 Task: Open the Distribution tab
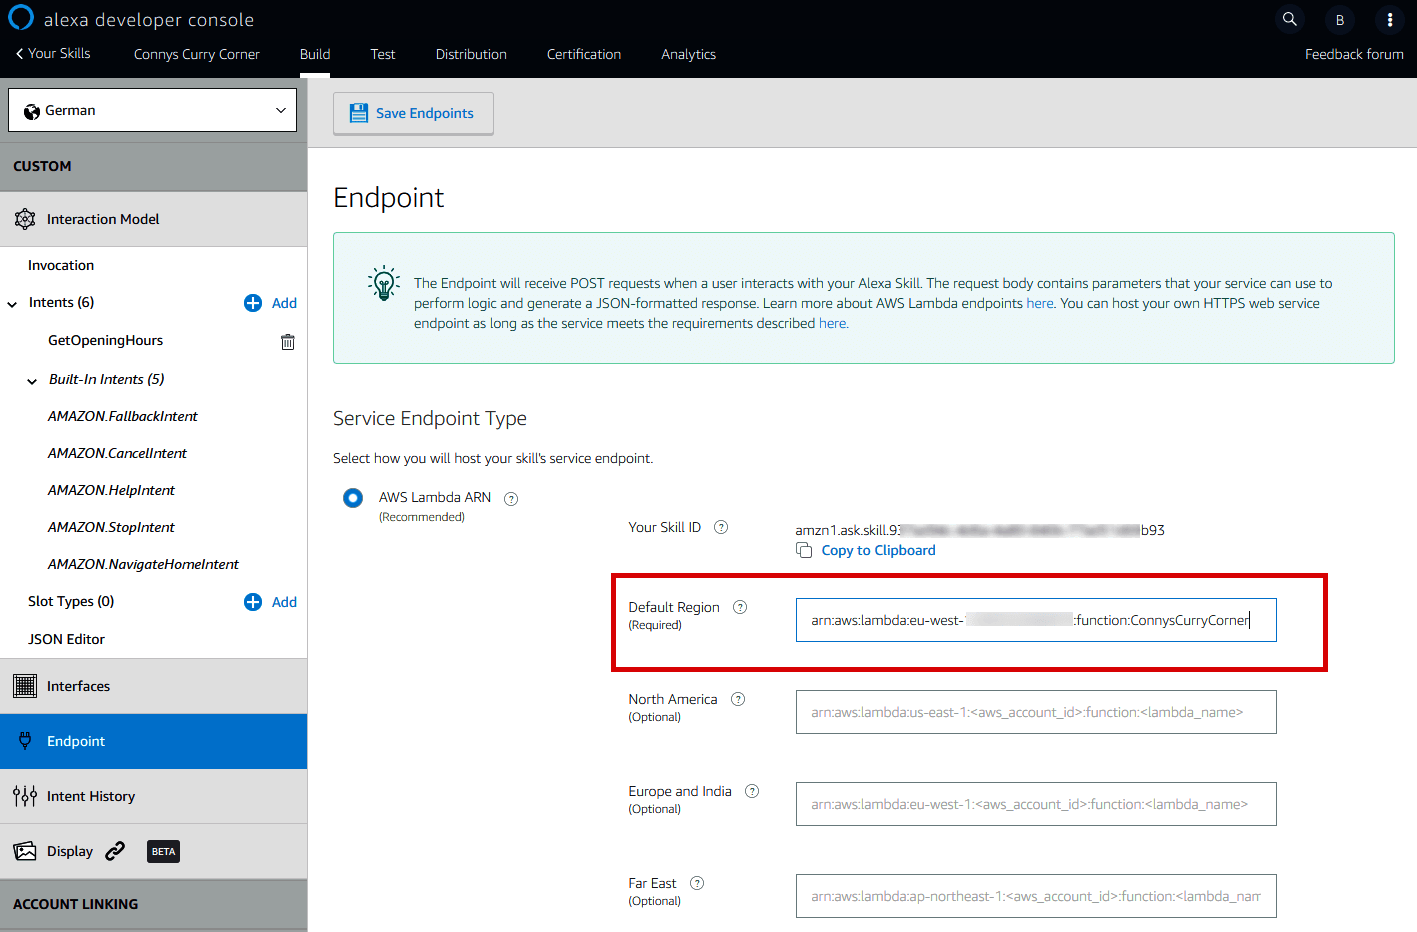pyautogui.click(x=471, y=54)
